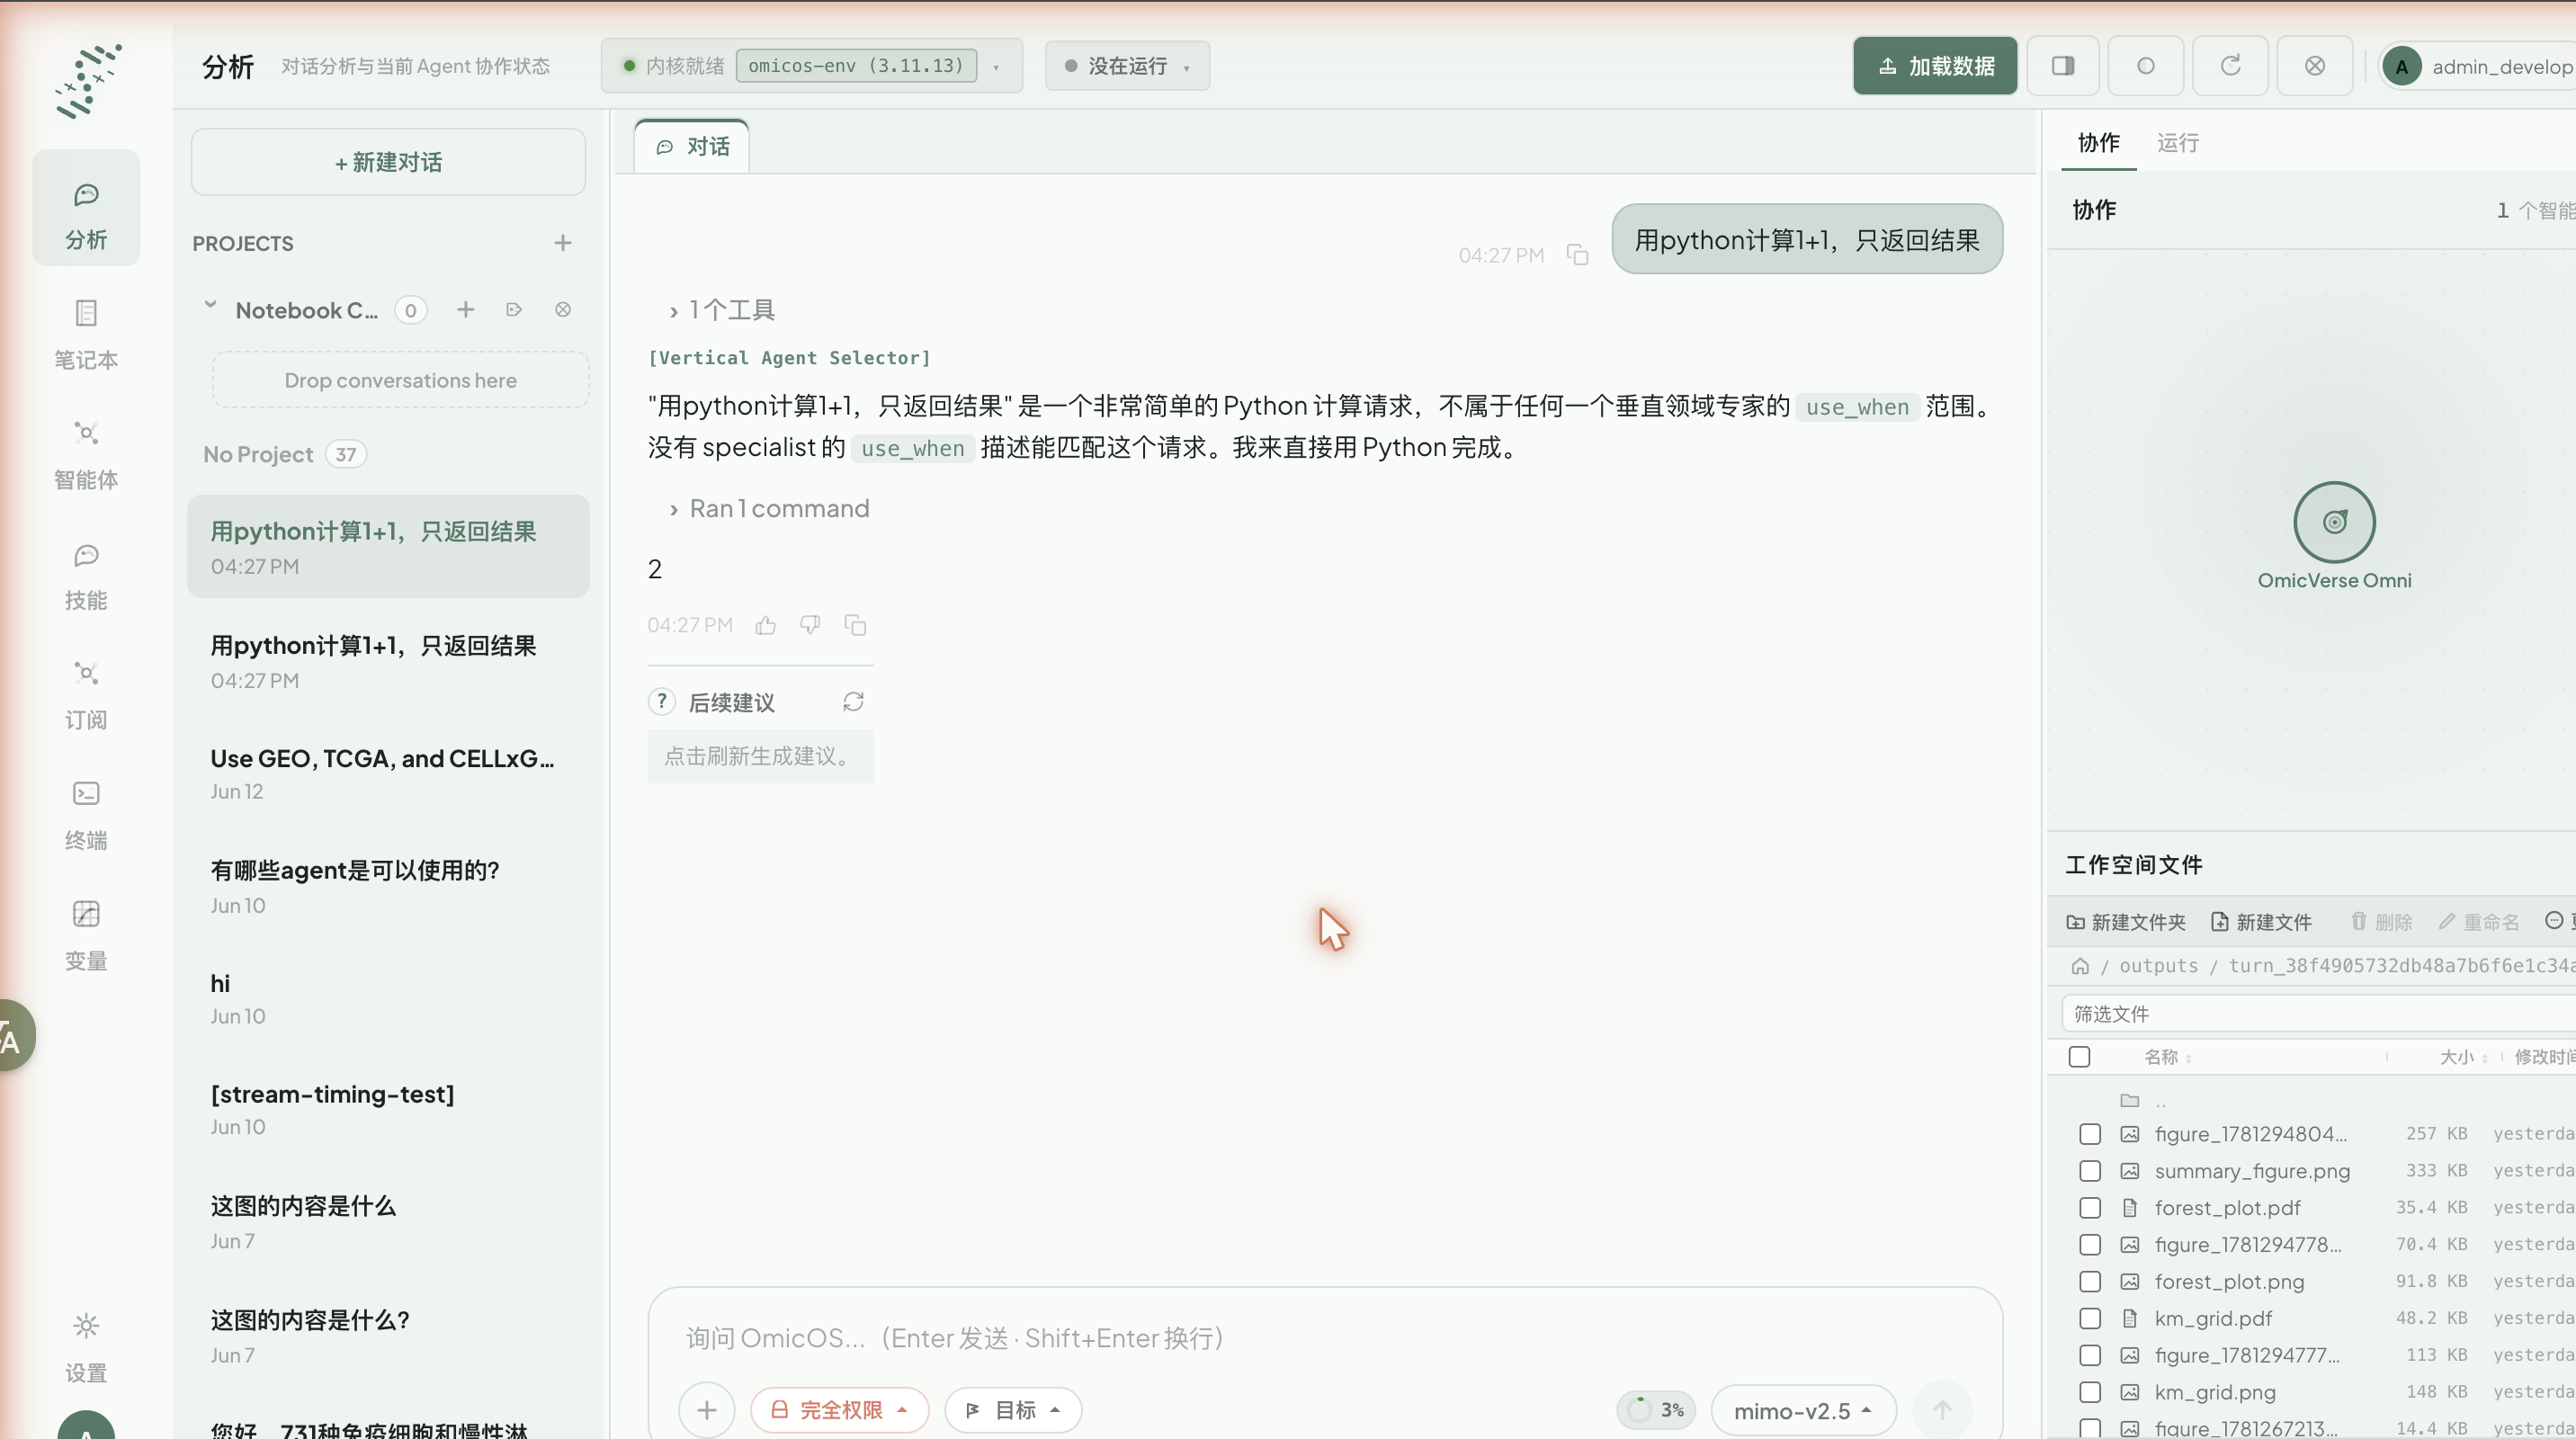Go to workspace home via the home icon
This screenshot has width=2576, height=1439.
(x=2080, y=966)
